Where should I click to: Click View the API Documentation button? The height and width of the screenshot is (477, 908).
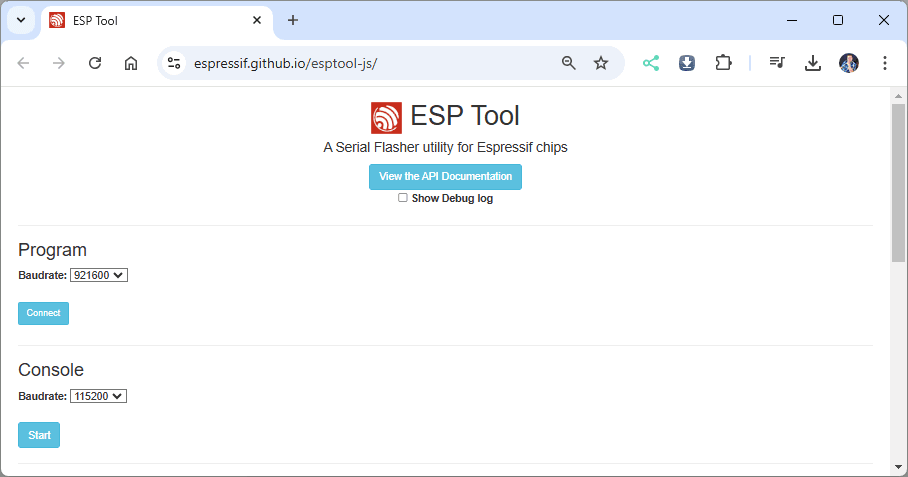pyautogui.click(x=445, y=177)
